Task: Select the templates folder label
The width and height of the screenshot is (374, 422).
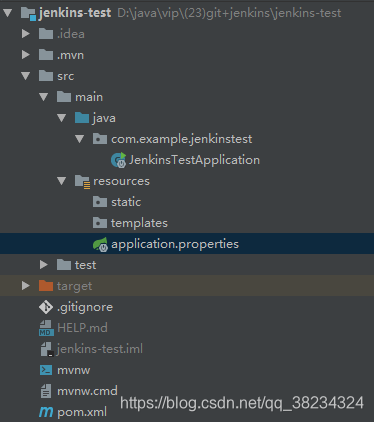Action: [x=139, y=223]
